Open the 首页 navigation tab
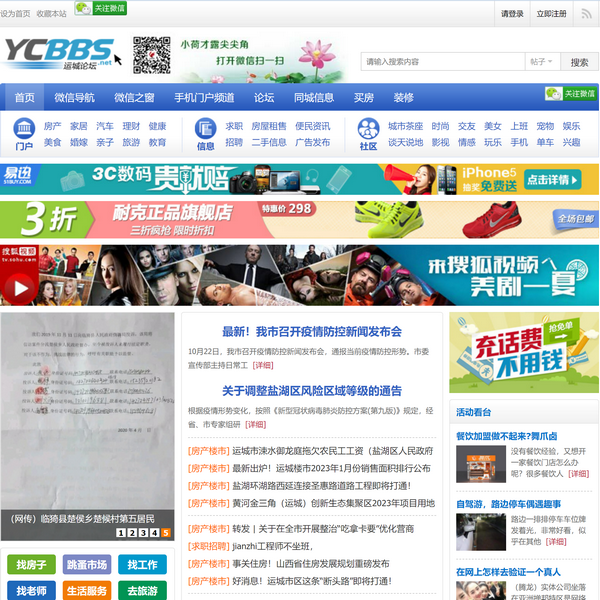 click(24, 98)
